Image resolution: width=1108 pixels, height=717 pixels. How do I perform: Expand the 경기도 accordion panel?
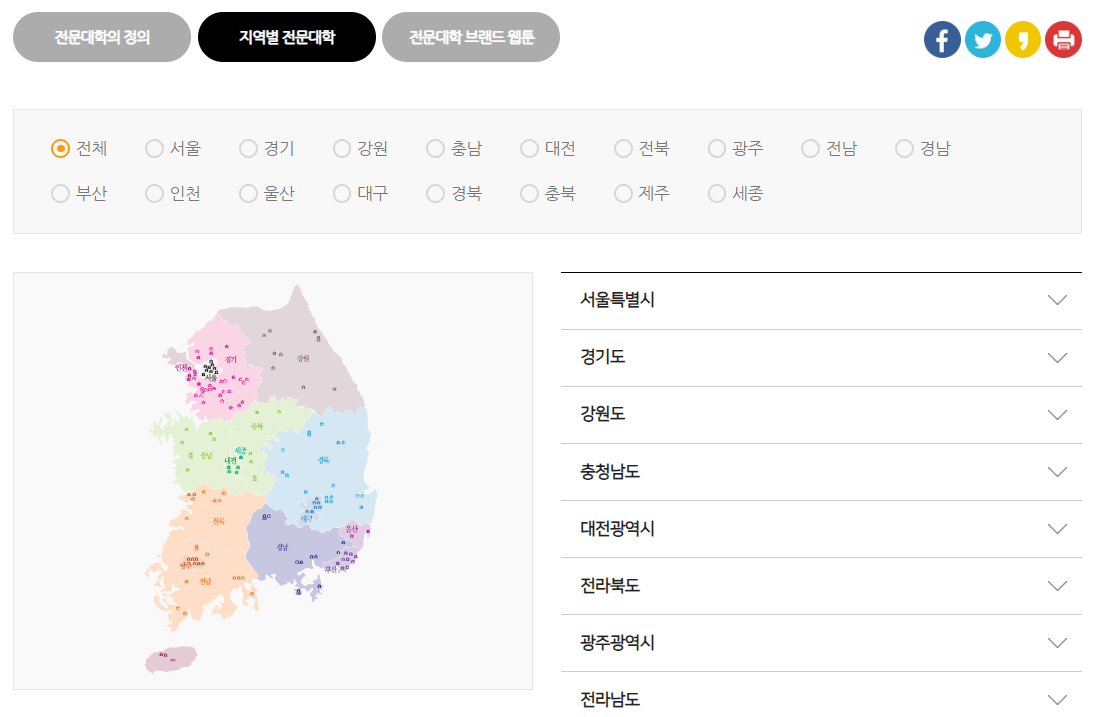[822, 357]
